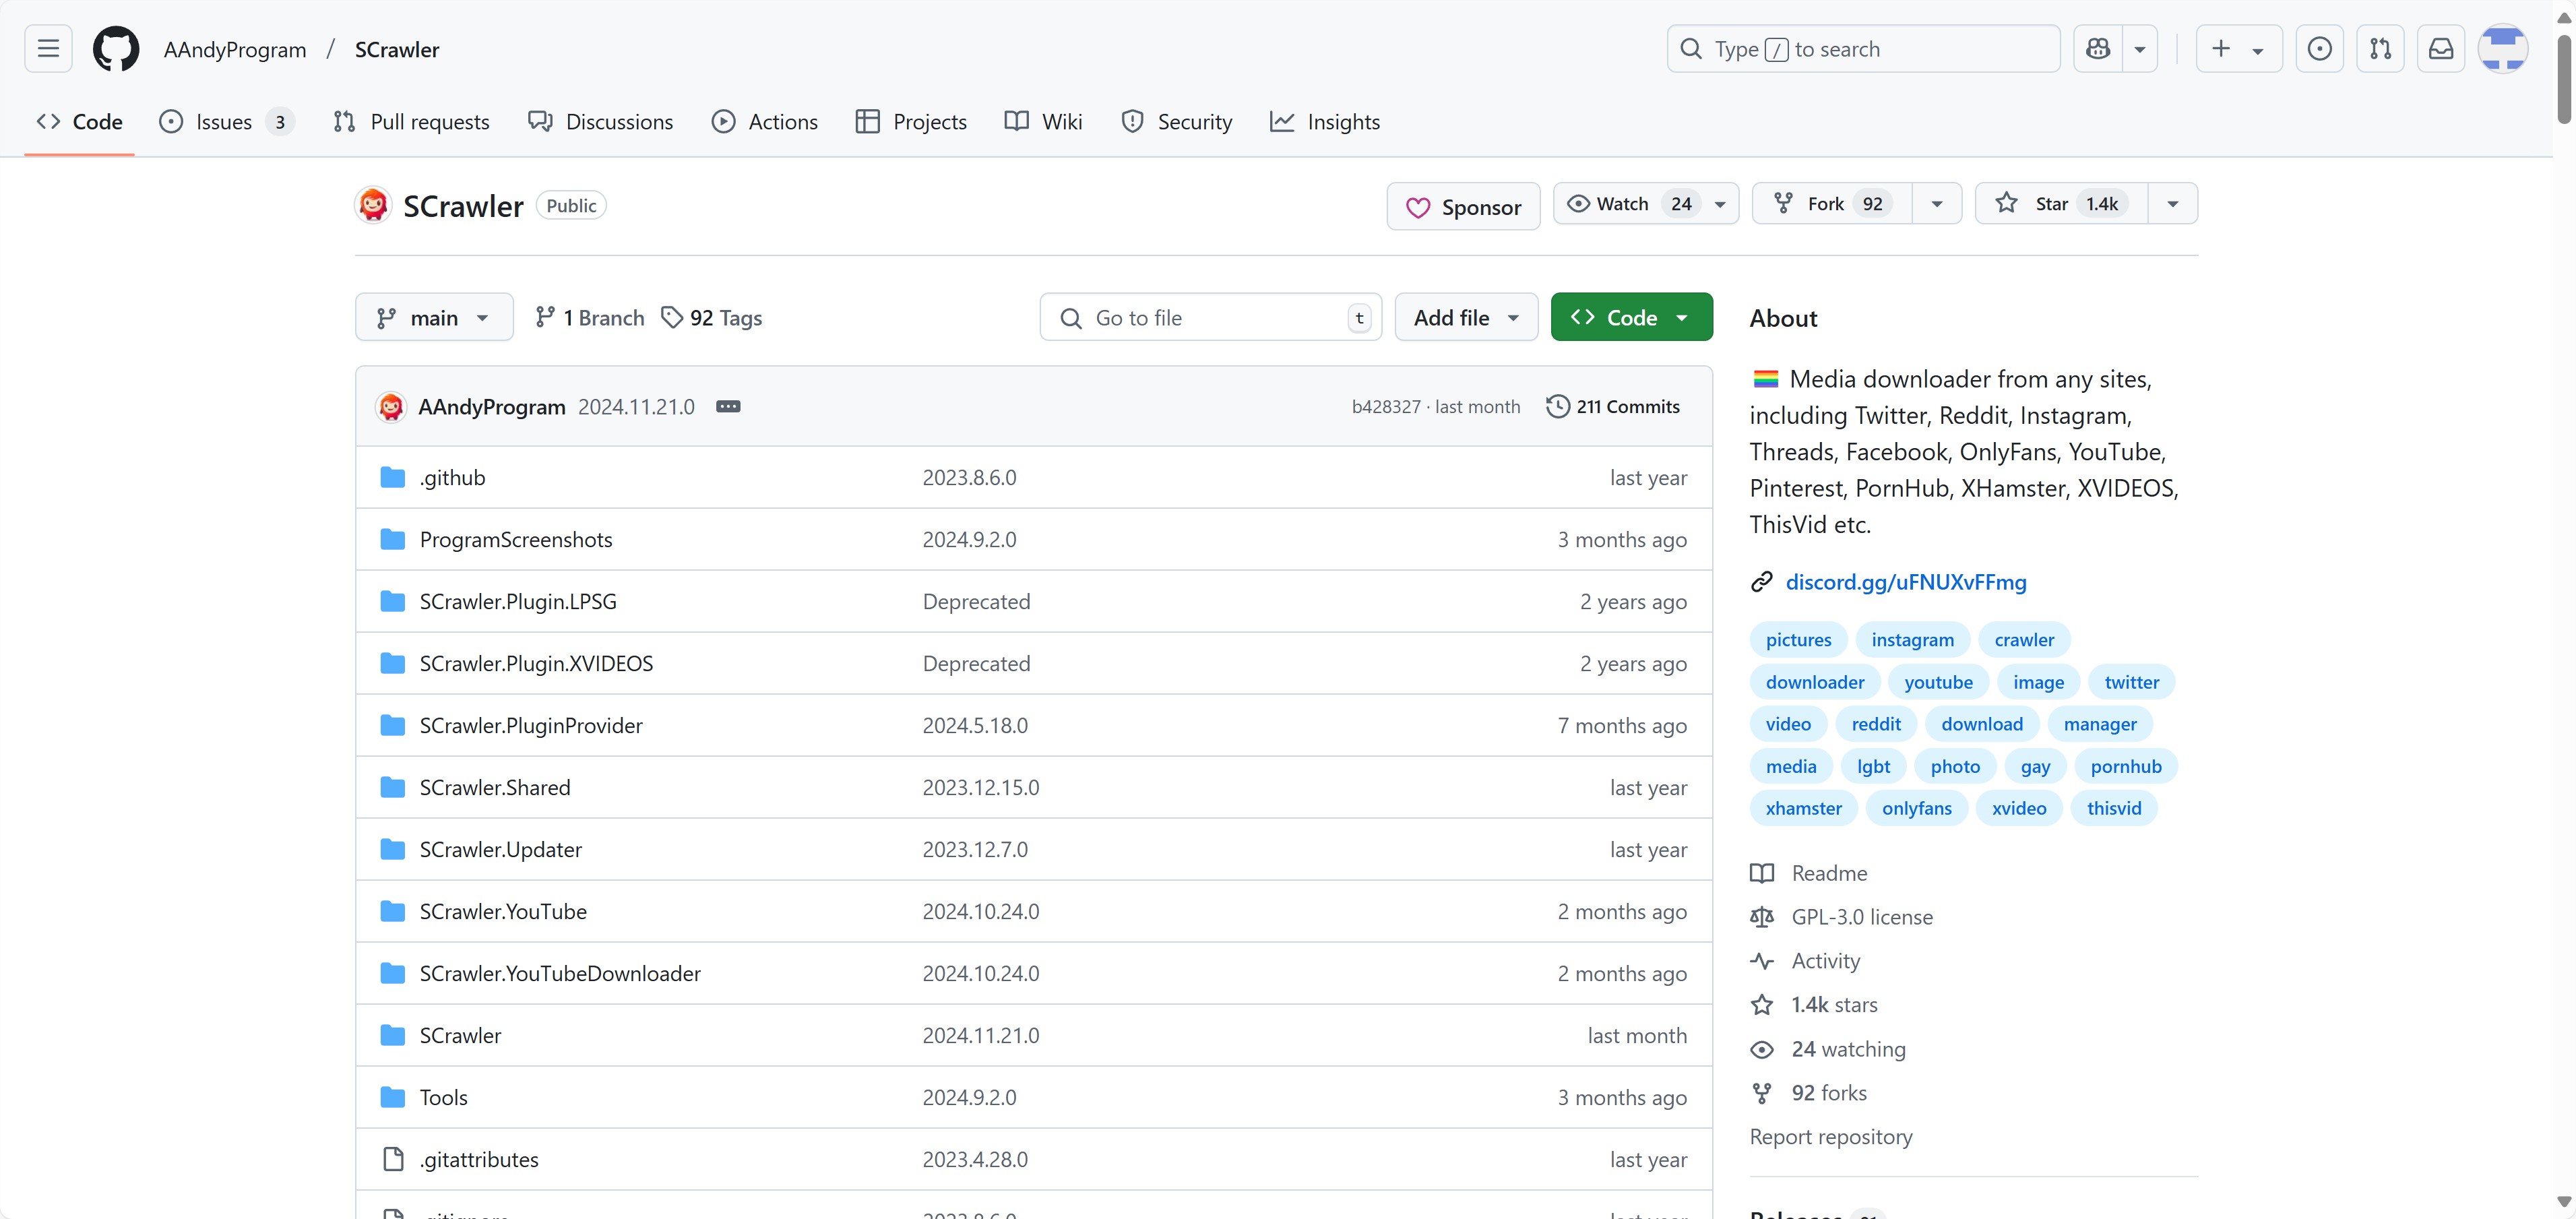Open the SCrawler.PluginProvider folder
2576x1219 pixels.
point(531,726)
